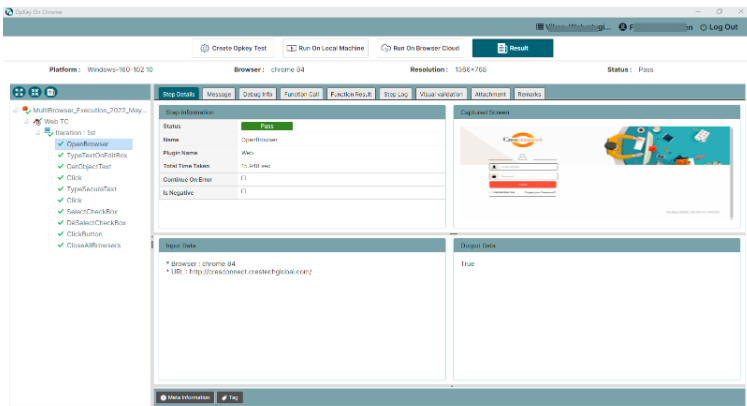Click the Iteration : 1st node icon
This screenshot has width=747, height=406.
point(49,132)
